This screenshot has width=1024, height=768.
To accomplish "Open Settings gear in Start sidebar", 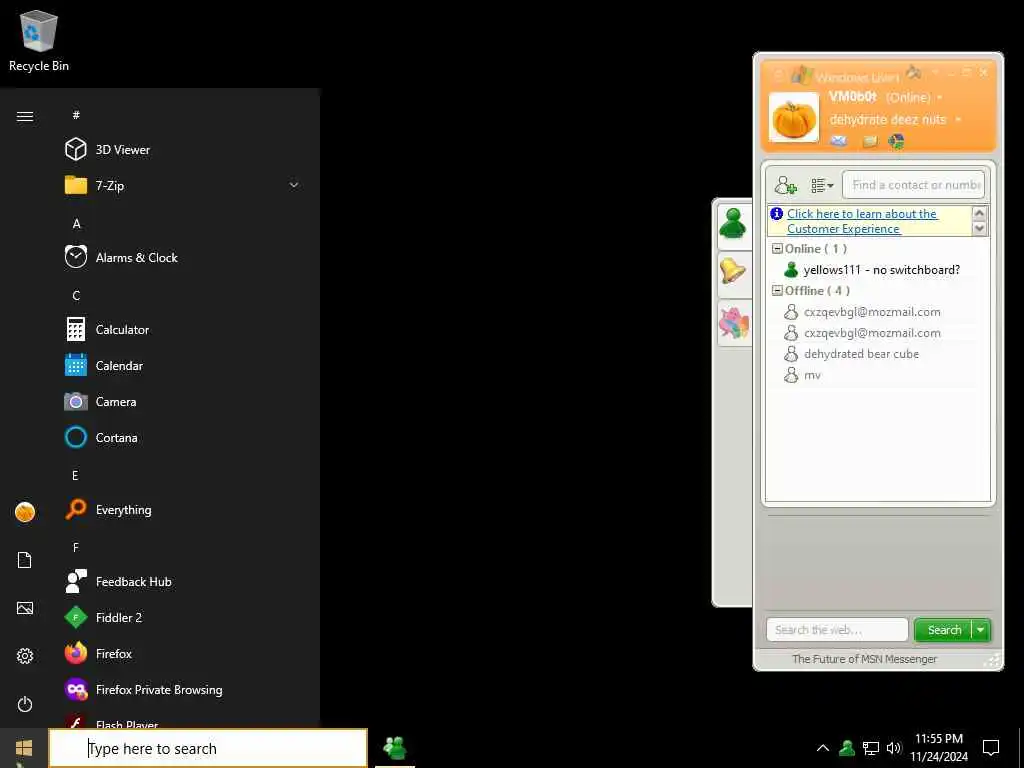I will (25, 656).
